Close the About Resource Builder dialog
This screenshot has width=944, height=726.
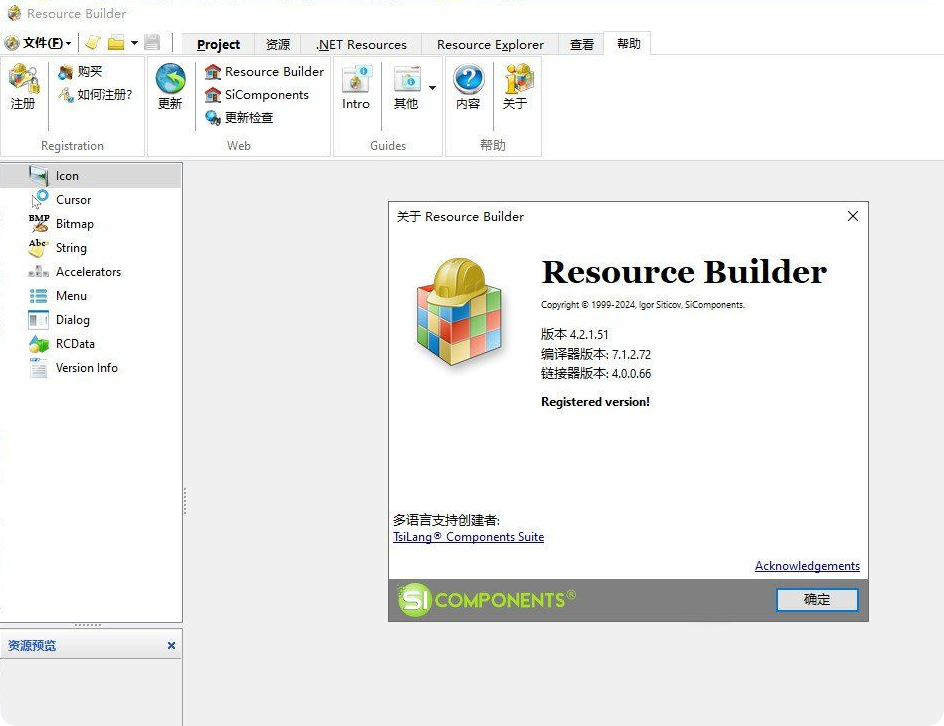pos(852,216)
